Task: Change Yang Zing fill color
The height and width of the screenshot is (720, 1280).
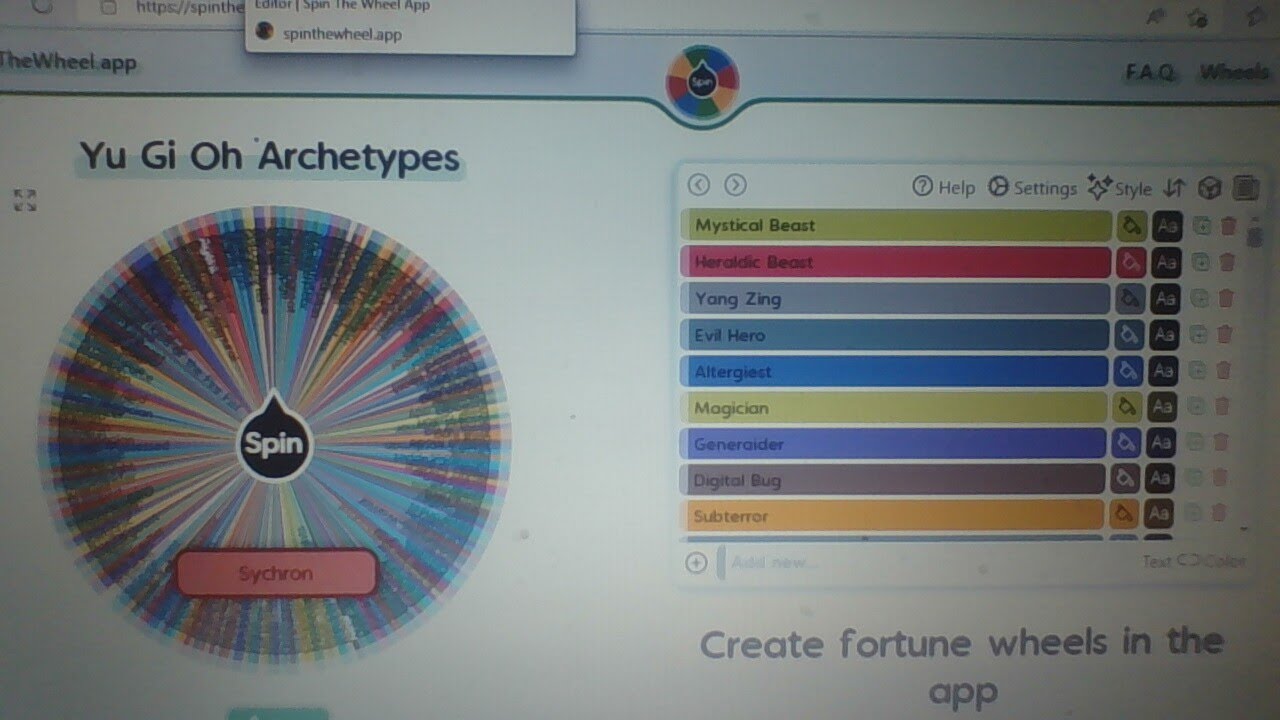Action: tap(1130, 298)
